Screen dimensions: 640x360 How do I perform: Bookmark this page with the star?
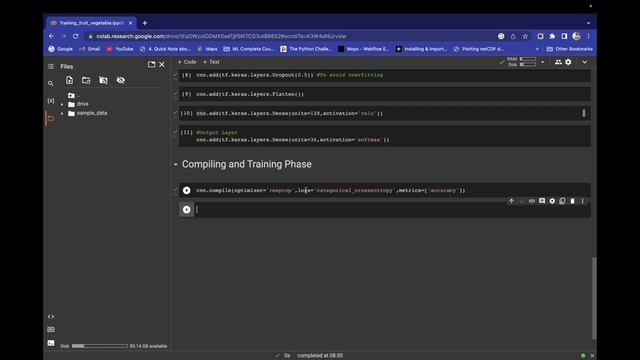click(525, 36)
